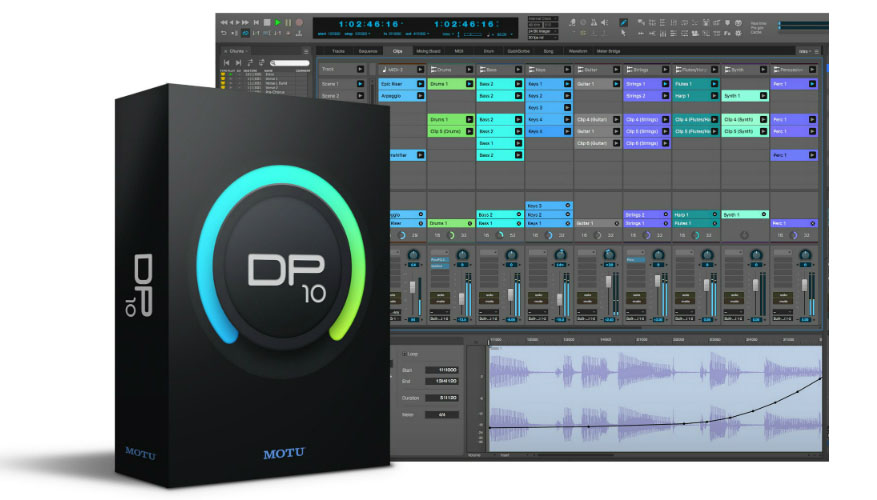Select the blue pencil tool in toolbar
Screen dimensions: 877x500
coord(623,23)
